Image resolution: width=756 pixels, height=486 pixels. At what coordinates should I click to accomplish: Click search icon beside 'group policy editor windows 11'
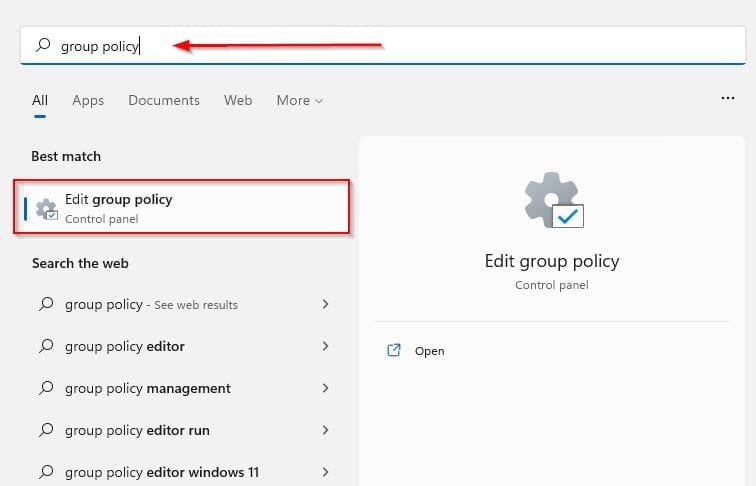(x=45, y=472)
